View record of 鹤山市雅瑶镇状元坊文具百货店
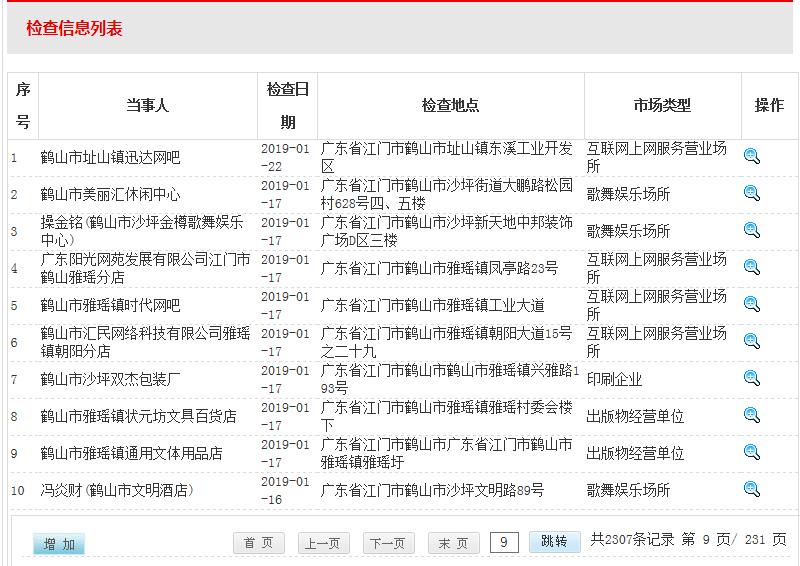This screenshot has width=800, height=566. (x=752, y=415)
